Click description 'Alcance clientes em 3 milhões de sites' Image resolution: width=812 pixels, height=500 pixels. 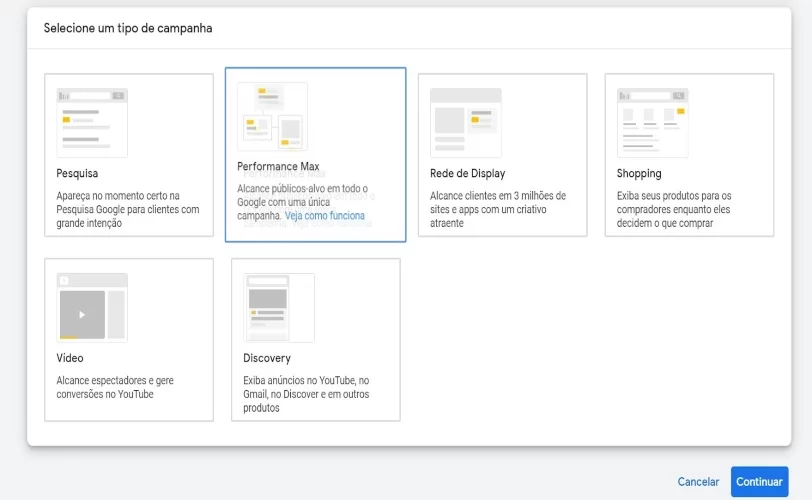[x=498, y=209]
